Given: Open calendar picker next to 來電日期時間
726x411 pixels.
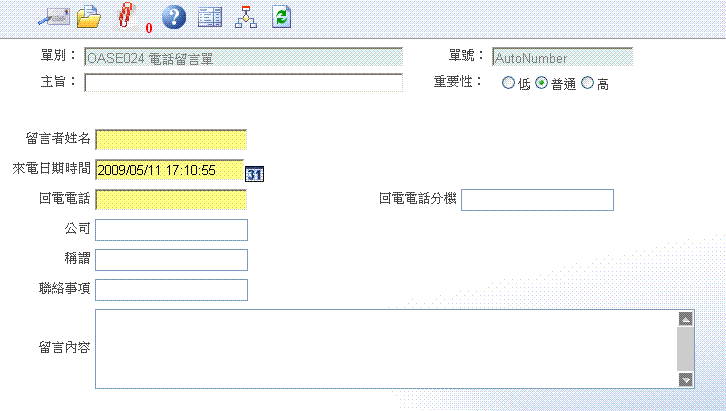Looking at the screenshot, I should (255, 173).
